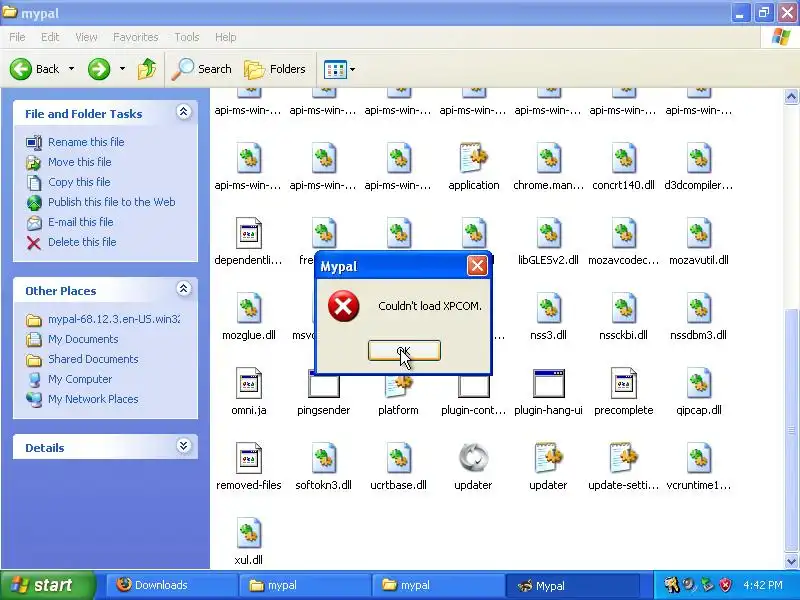
Task: Open the Tools menu
Action: (x=187, y=37)
